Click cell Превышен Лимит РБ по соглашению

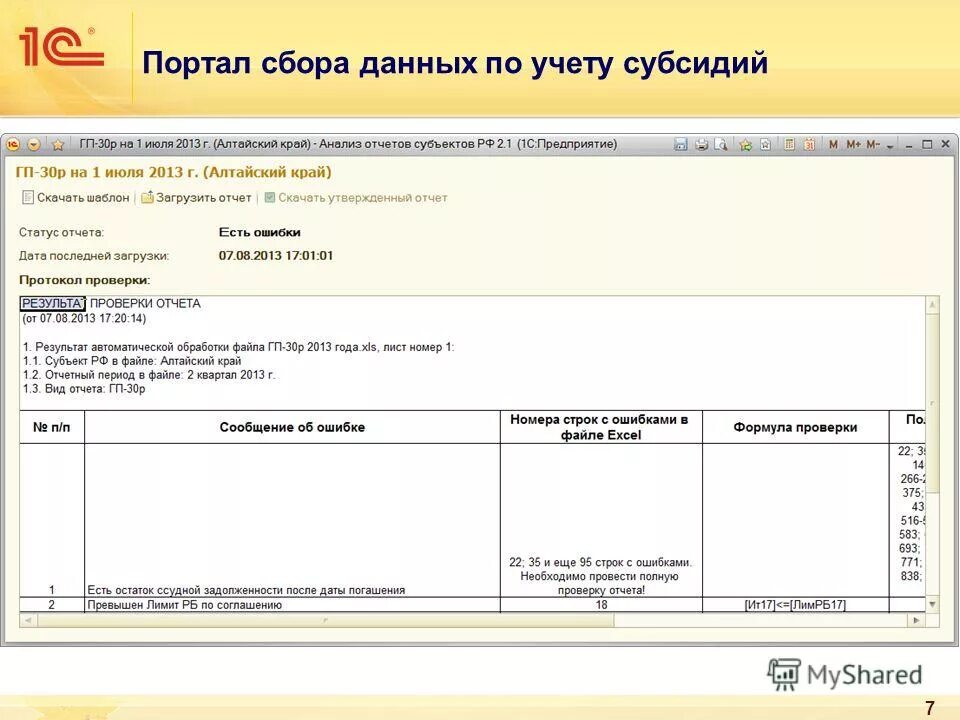point(292,605)
